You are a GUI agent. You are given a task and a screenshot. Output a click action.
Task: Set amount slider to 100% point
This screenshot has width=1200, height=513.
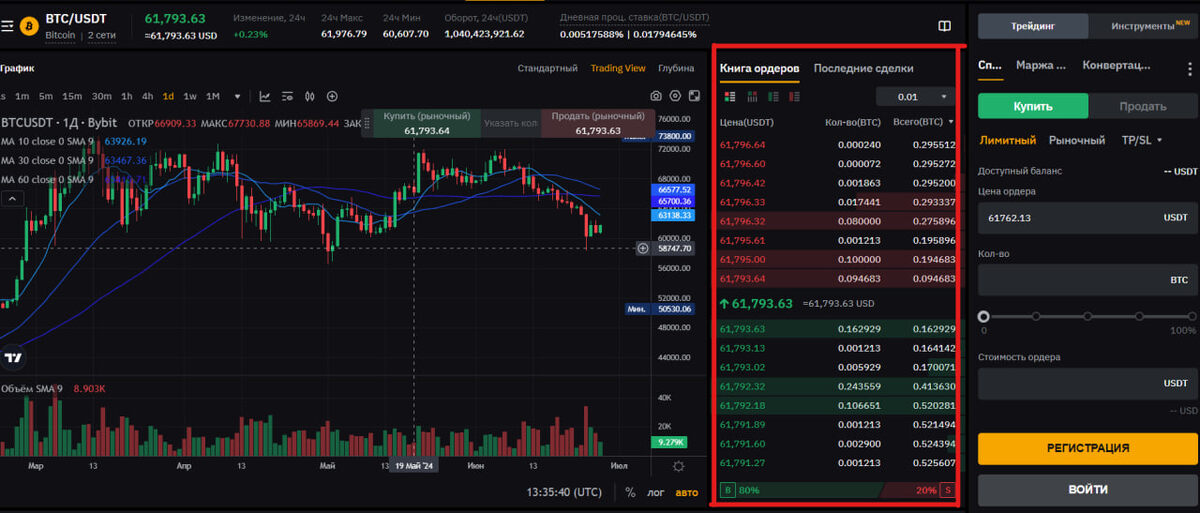coord(1190,316)
